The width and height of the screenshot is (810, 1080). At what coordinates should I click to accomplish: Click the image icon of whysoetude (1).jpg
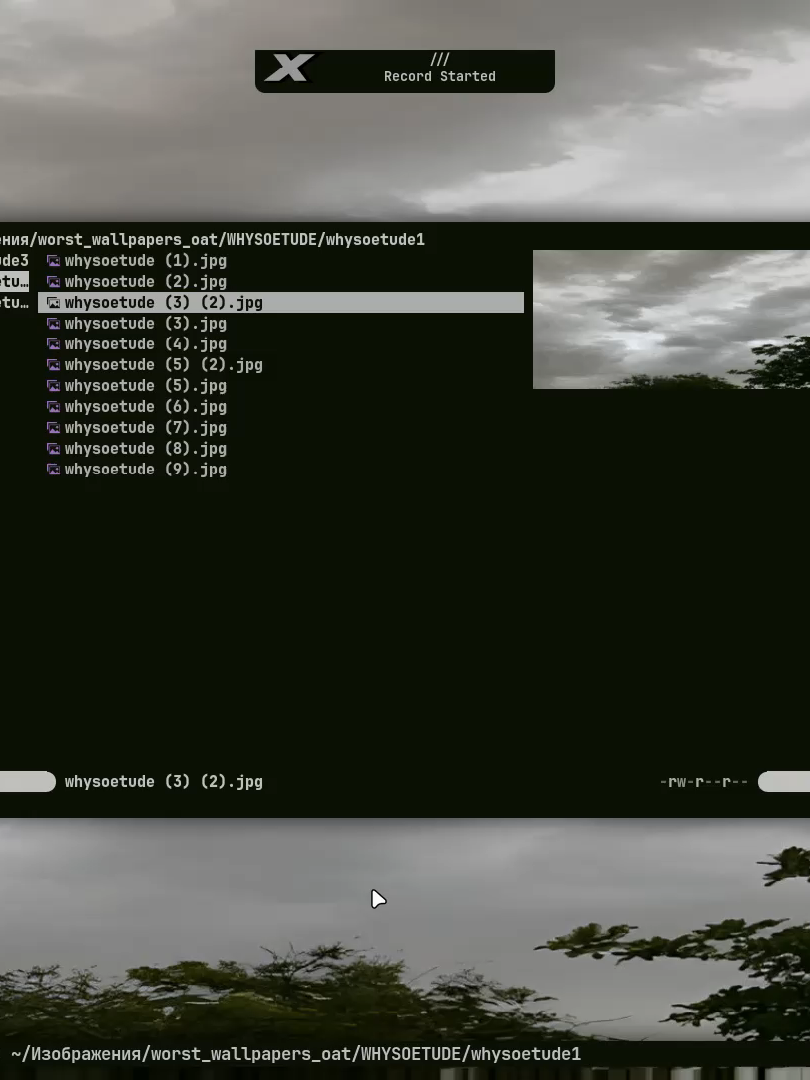tap(53, 261)
